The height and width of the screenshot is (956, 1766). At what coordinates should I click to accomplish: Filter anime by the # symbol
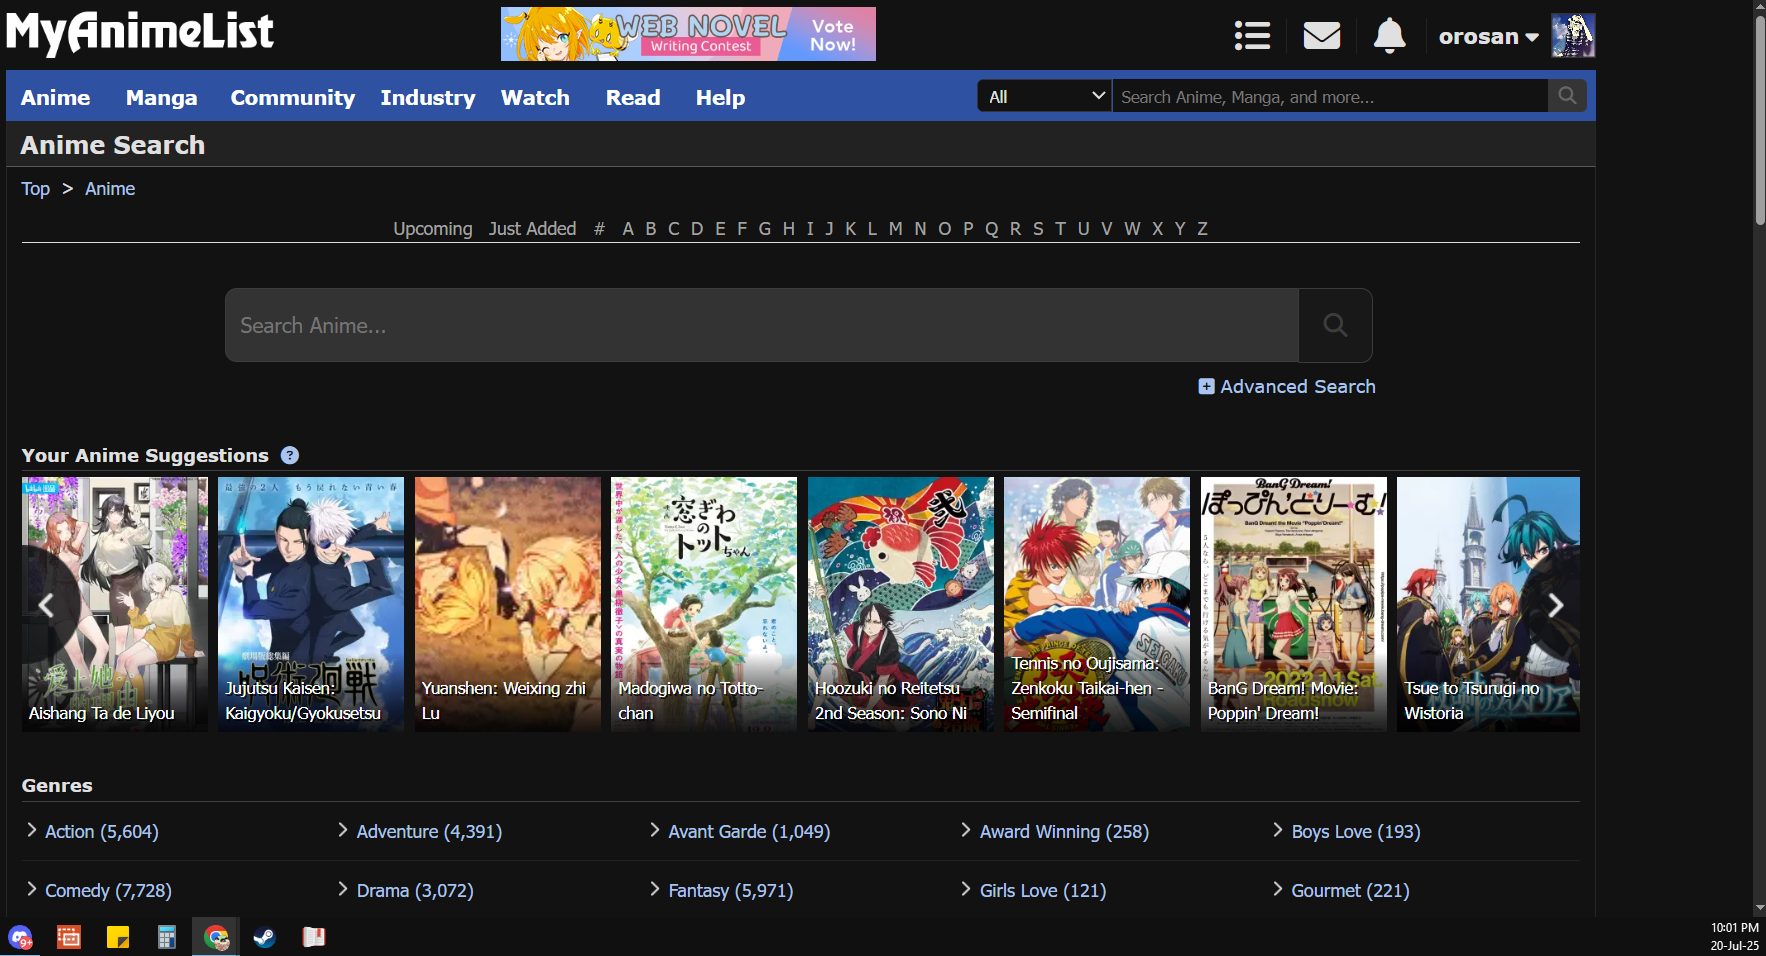pos(599,229)
